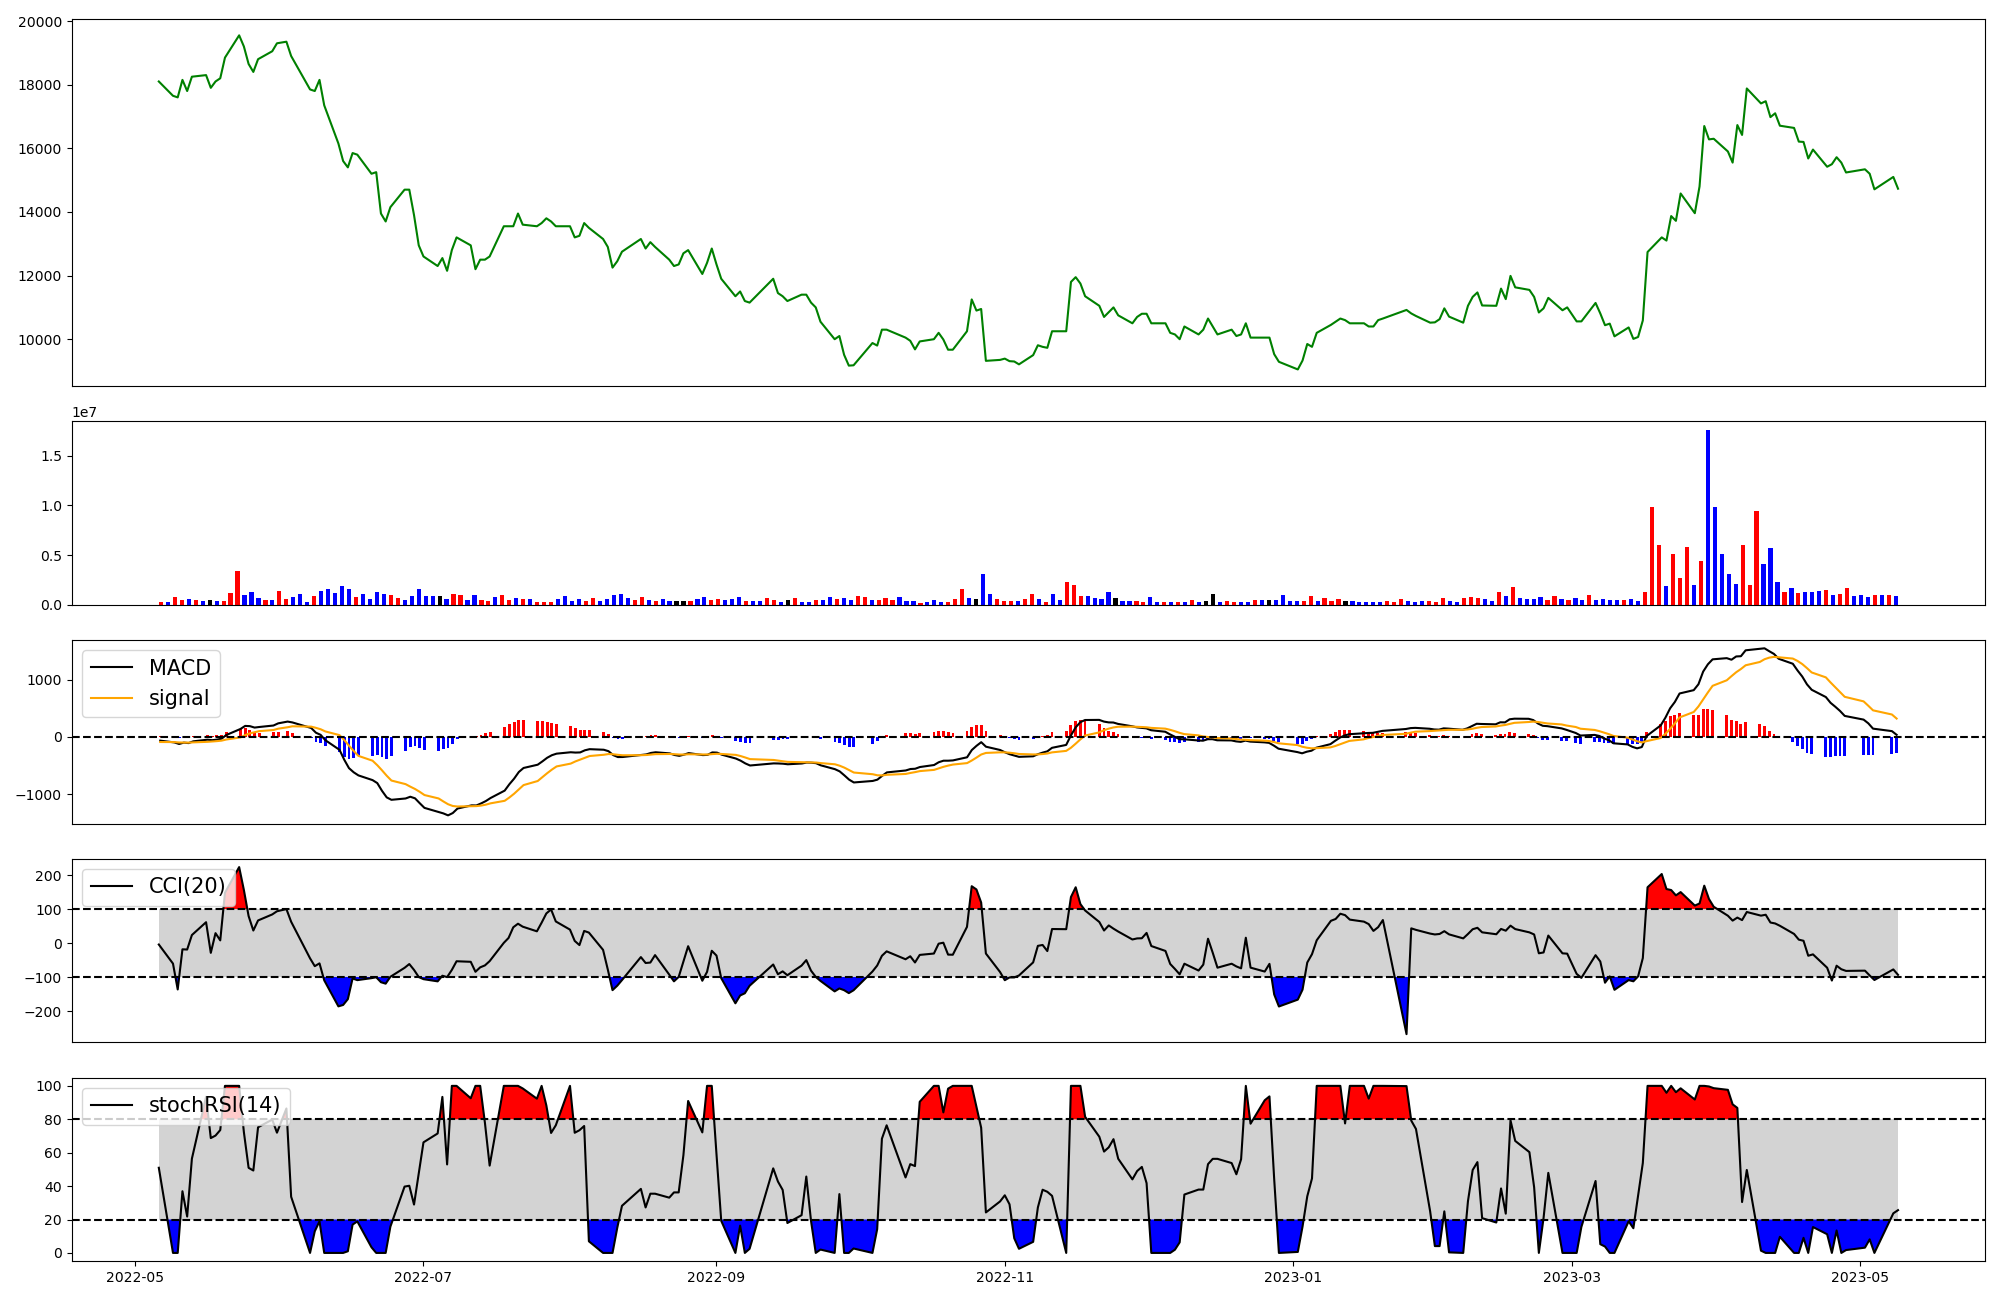This screenshot has height=1300, width=2000.
Task: Click the 1.5 volume axis tick label
Action: coord(50,456)
